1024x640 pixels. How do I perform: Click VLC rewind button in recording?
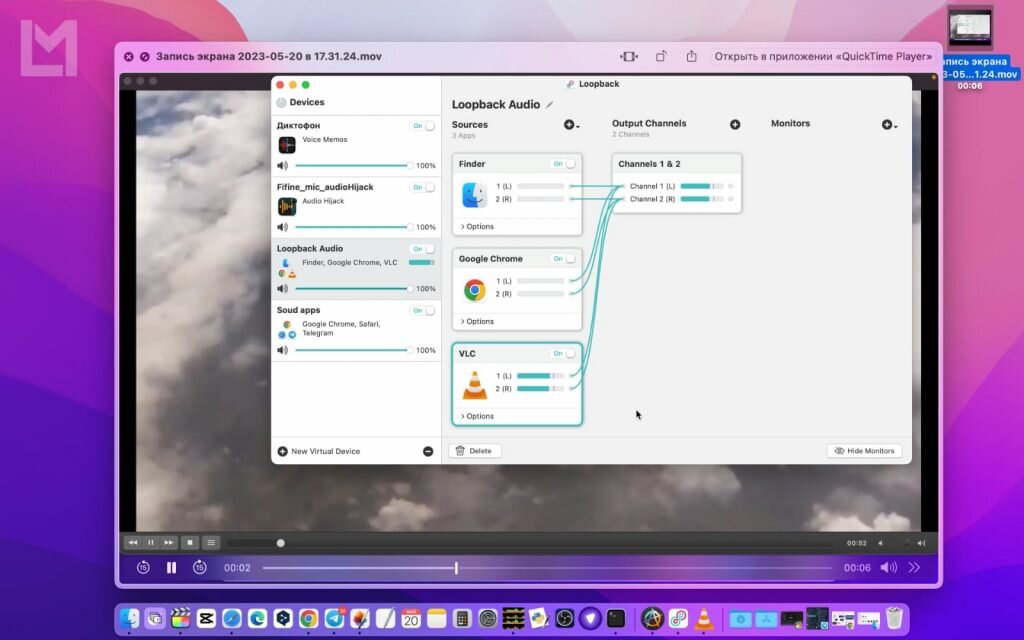133,543
